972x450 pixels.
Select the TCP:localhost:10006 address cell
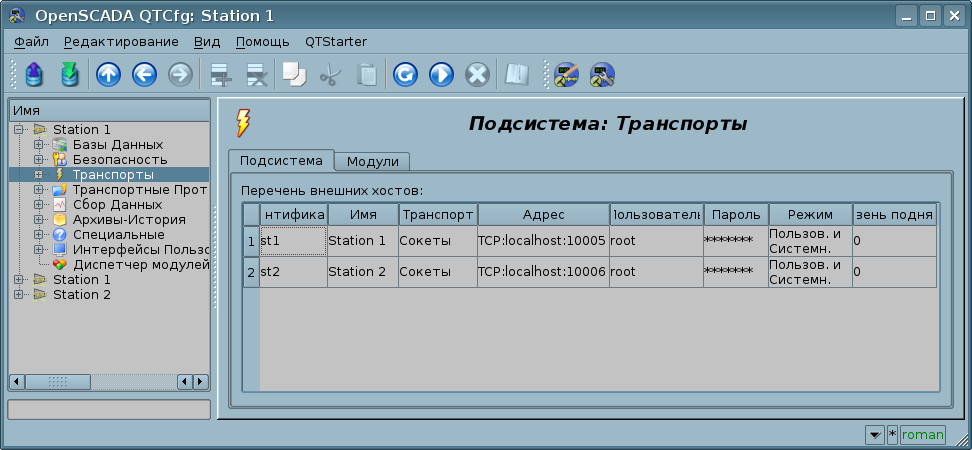(542, 272)
